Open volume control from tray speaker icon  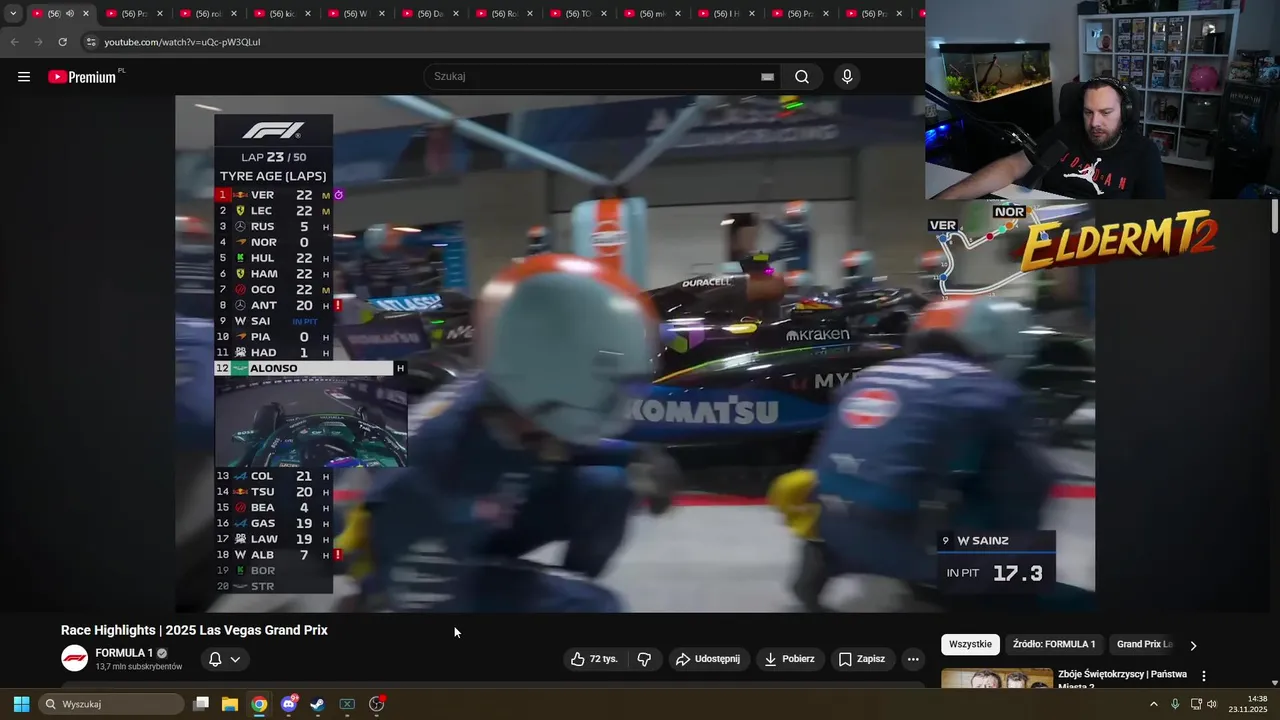1212,704
